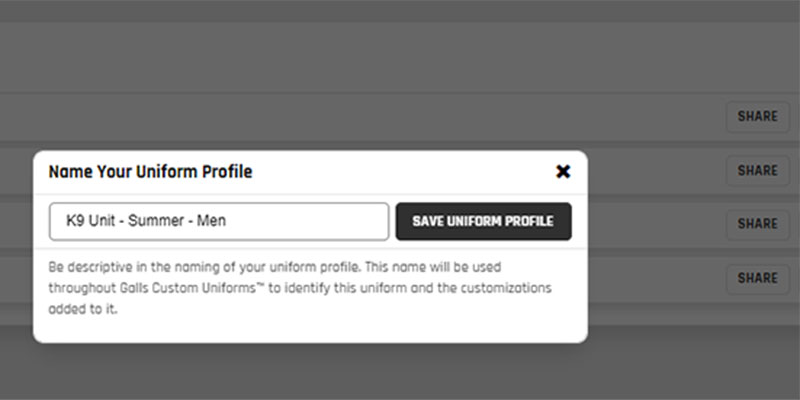Focus the uniform profile name input field
This screenshot has width=800, height=400.
point(219,222)
